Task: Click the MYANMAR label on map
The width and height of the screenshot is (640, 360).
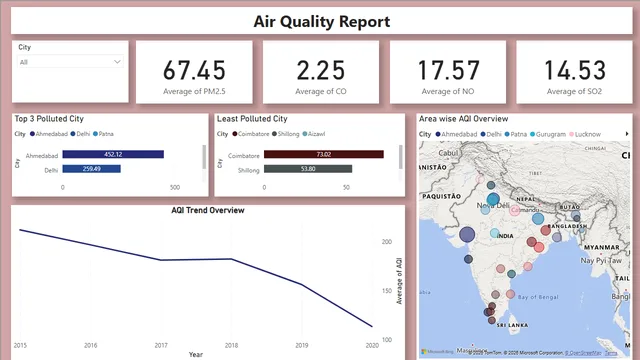Action: coord(602,247)
